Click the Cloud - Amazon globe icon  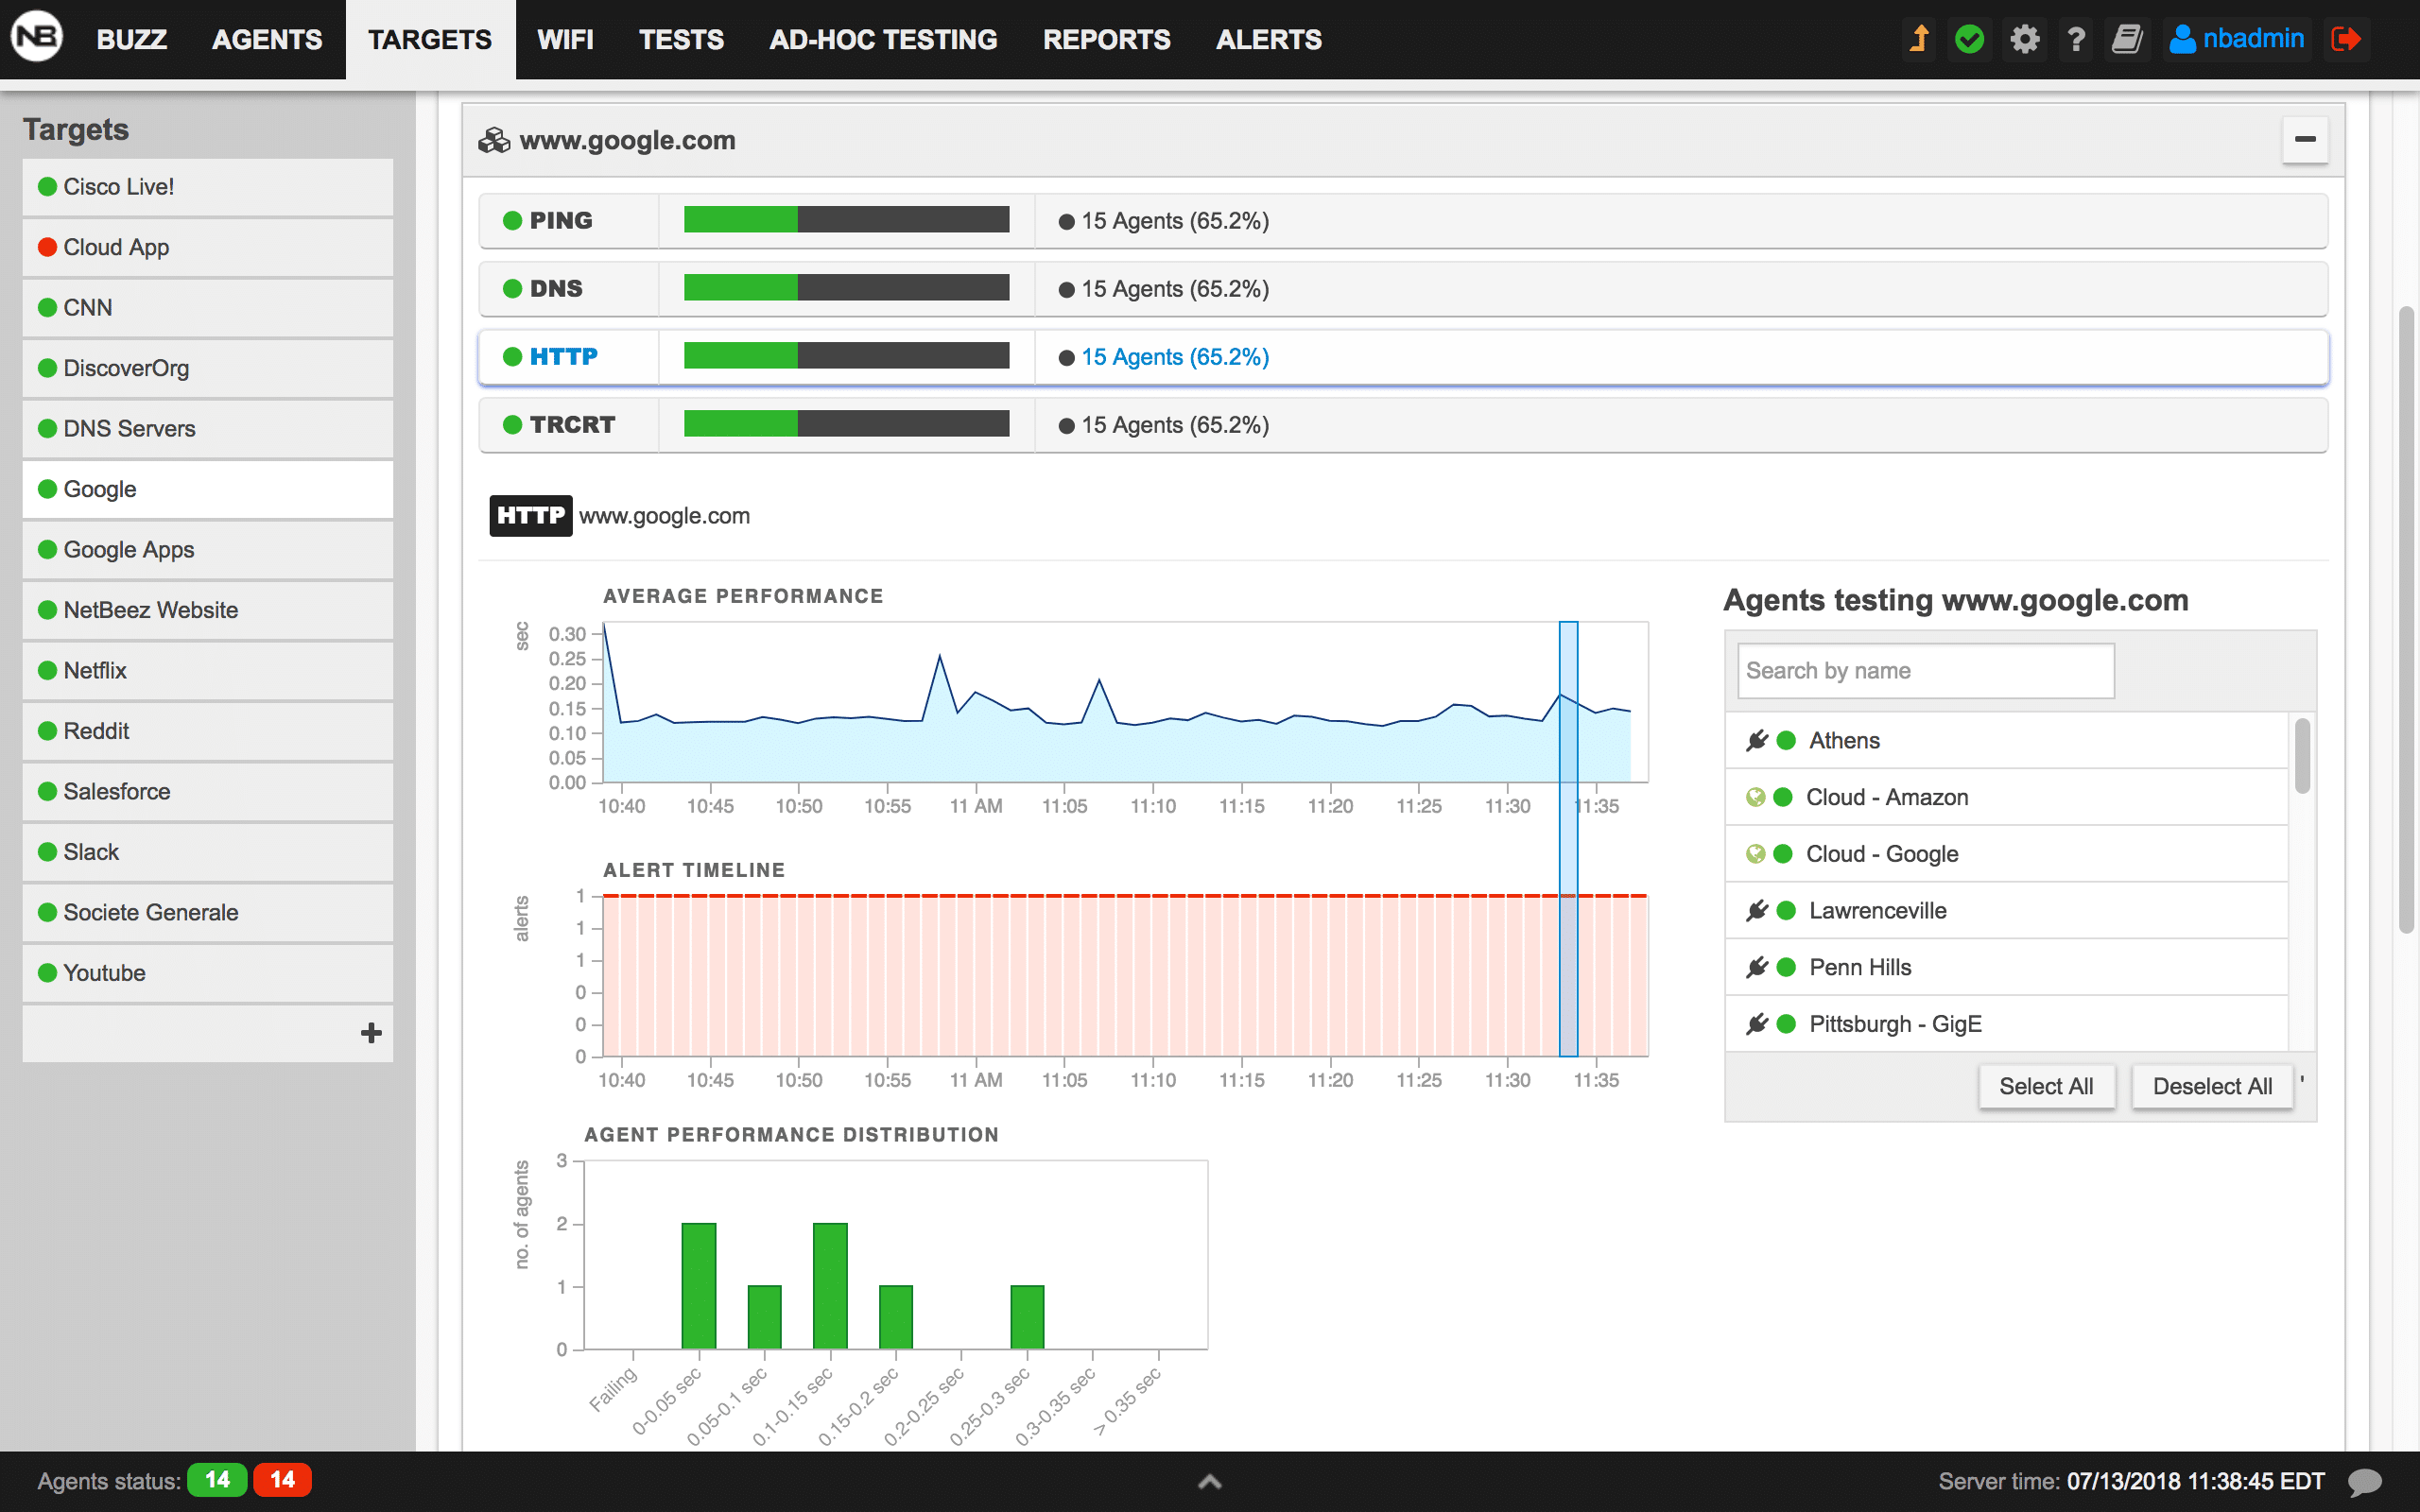click(x=1755, y=797)
